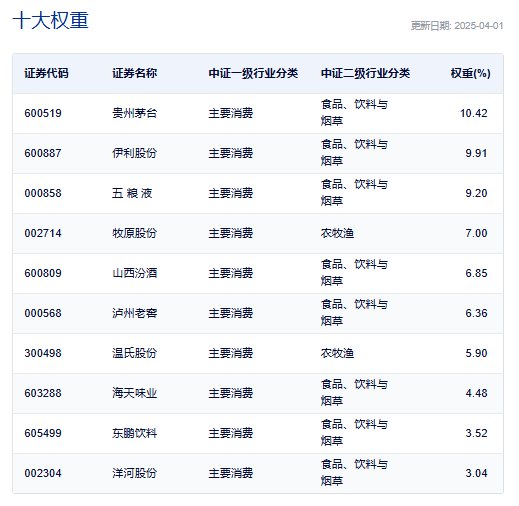Select stock code 000858
Screen dimensions: 519x506
(x=43, y=193)
